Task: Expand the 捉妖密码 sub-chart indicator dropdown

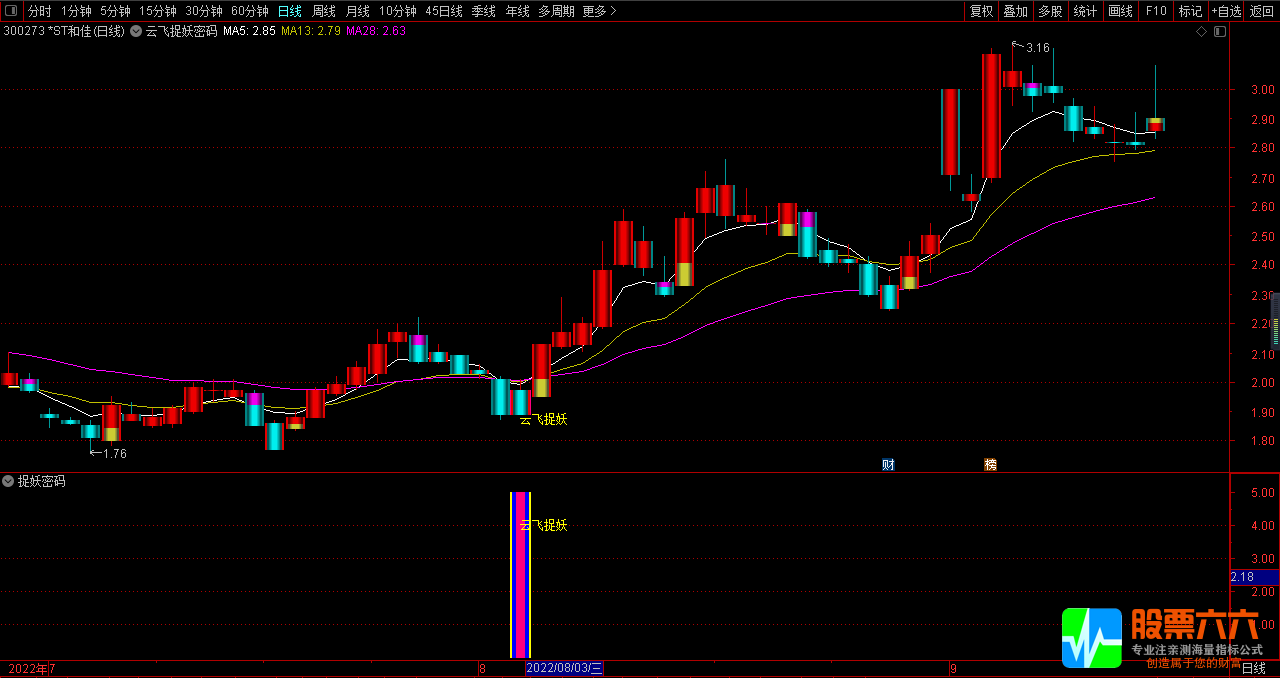Action: point(9,481)
